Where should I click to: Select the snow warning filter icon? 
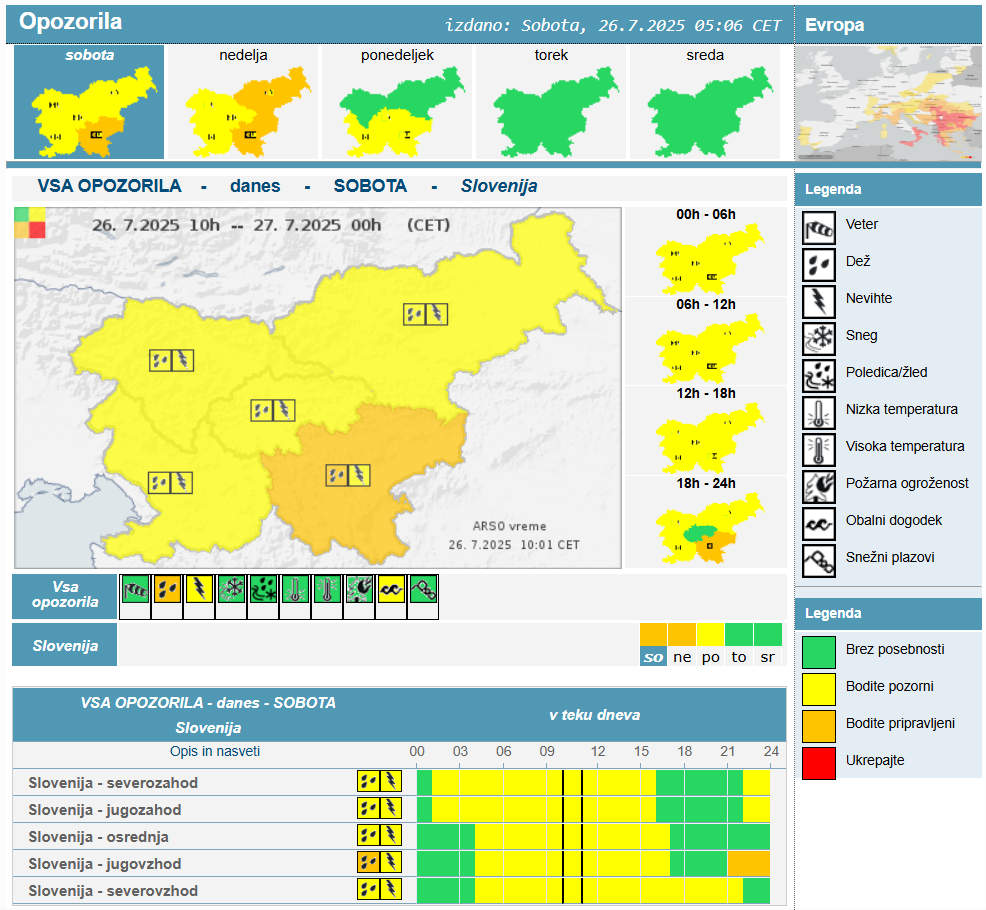click(231, 589)
